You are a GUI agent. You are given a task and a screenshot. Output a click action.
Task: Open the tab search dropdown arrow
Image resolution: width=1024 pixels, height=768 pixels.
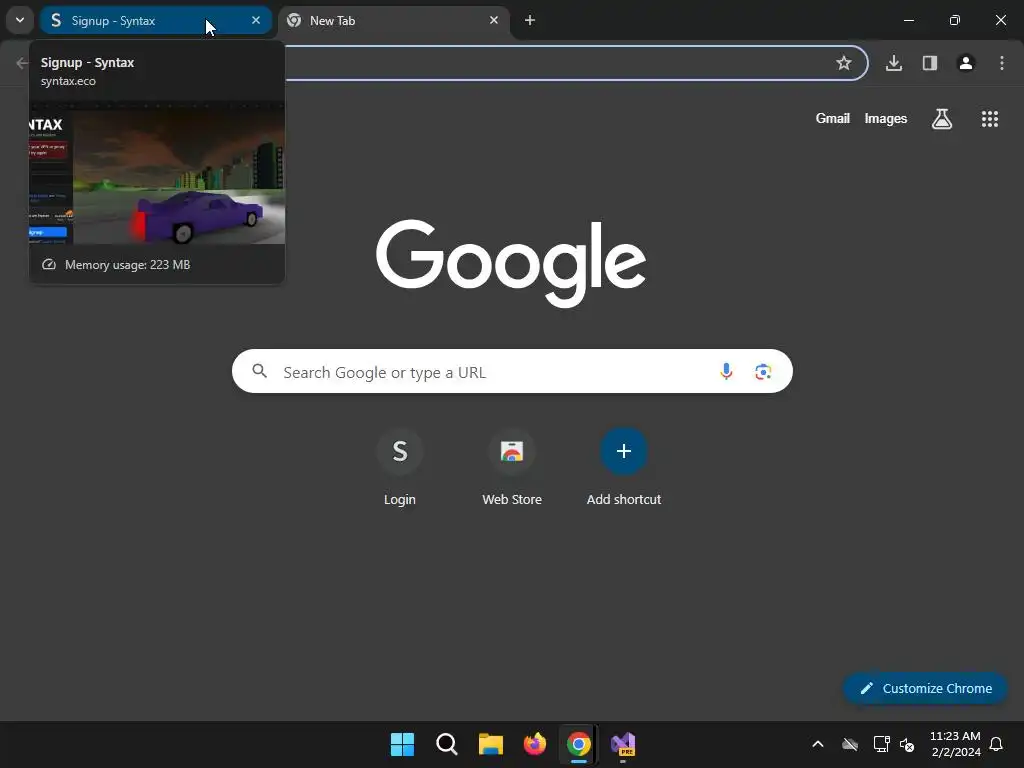click(x=20, y=20)
